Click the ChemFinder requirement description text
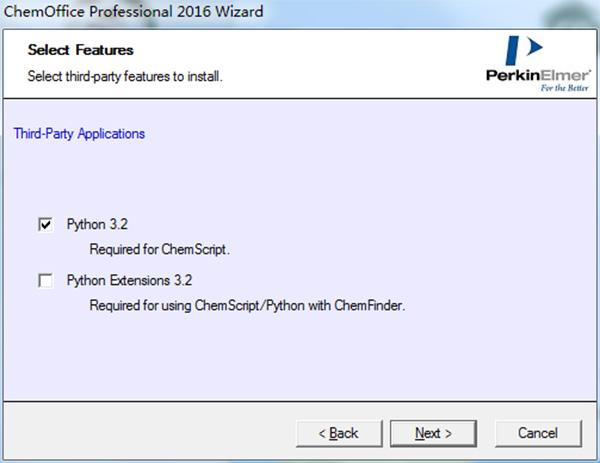Image resolution: width=600 pixels, height=463 pixels. [247, 306]
